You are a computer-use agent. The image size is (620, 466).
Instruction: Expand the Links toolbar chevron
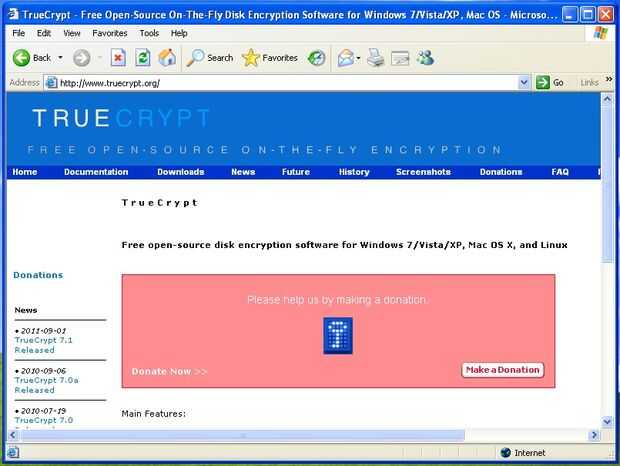coord(609,79)
